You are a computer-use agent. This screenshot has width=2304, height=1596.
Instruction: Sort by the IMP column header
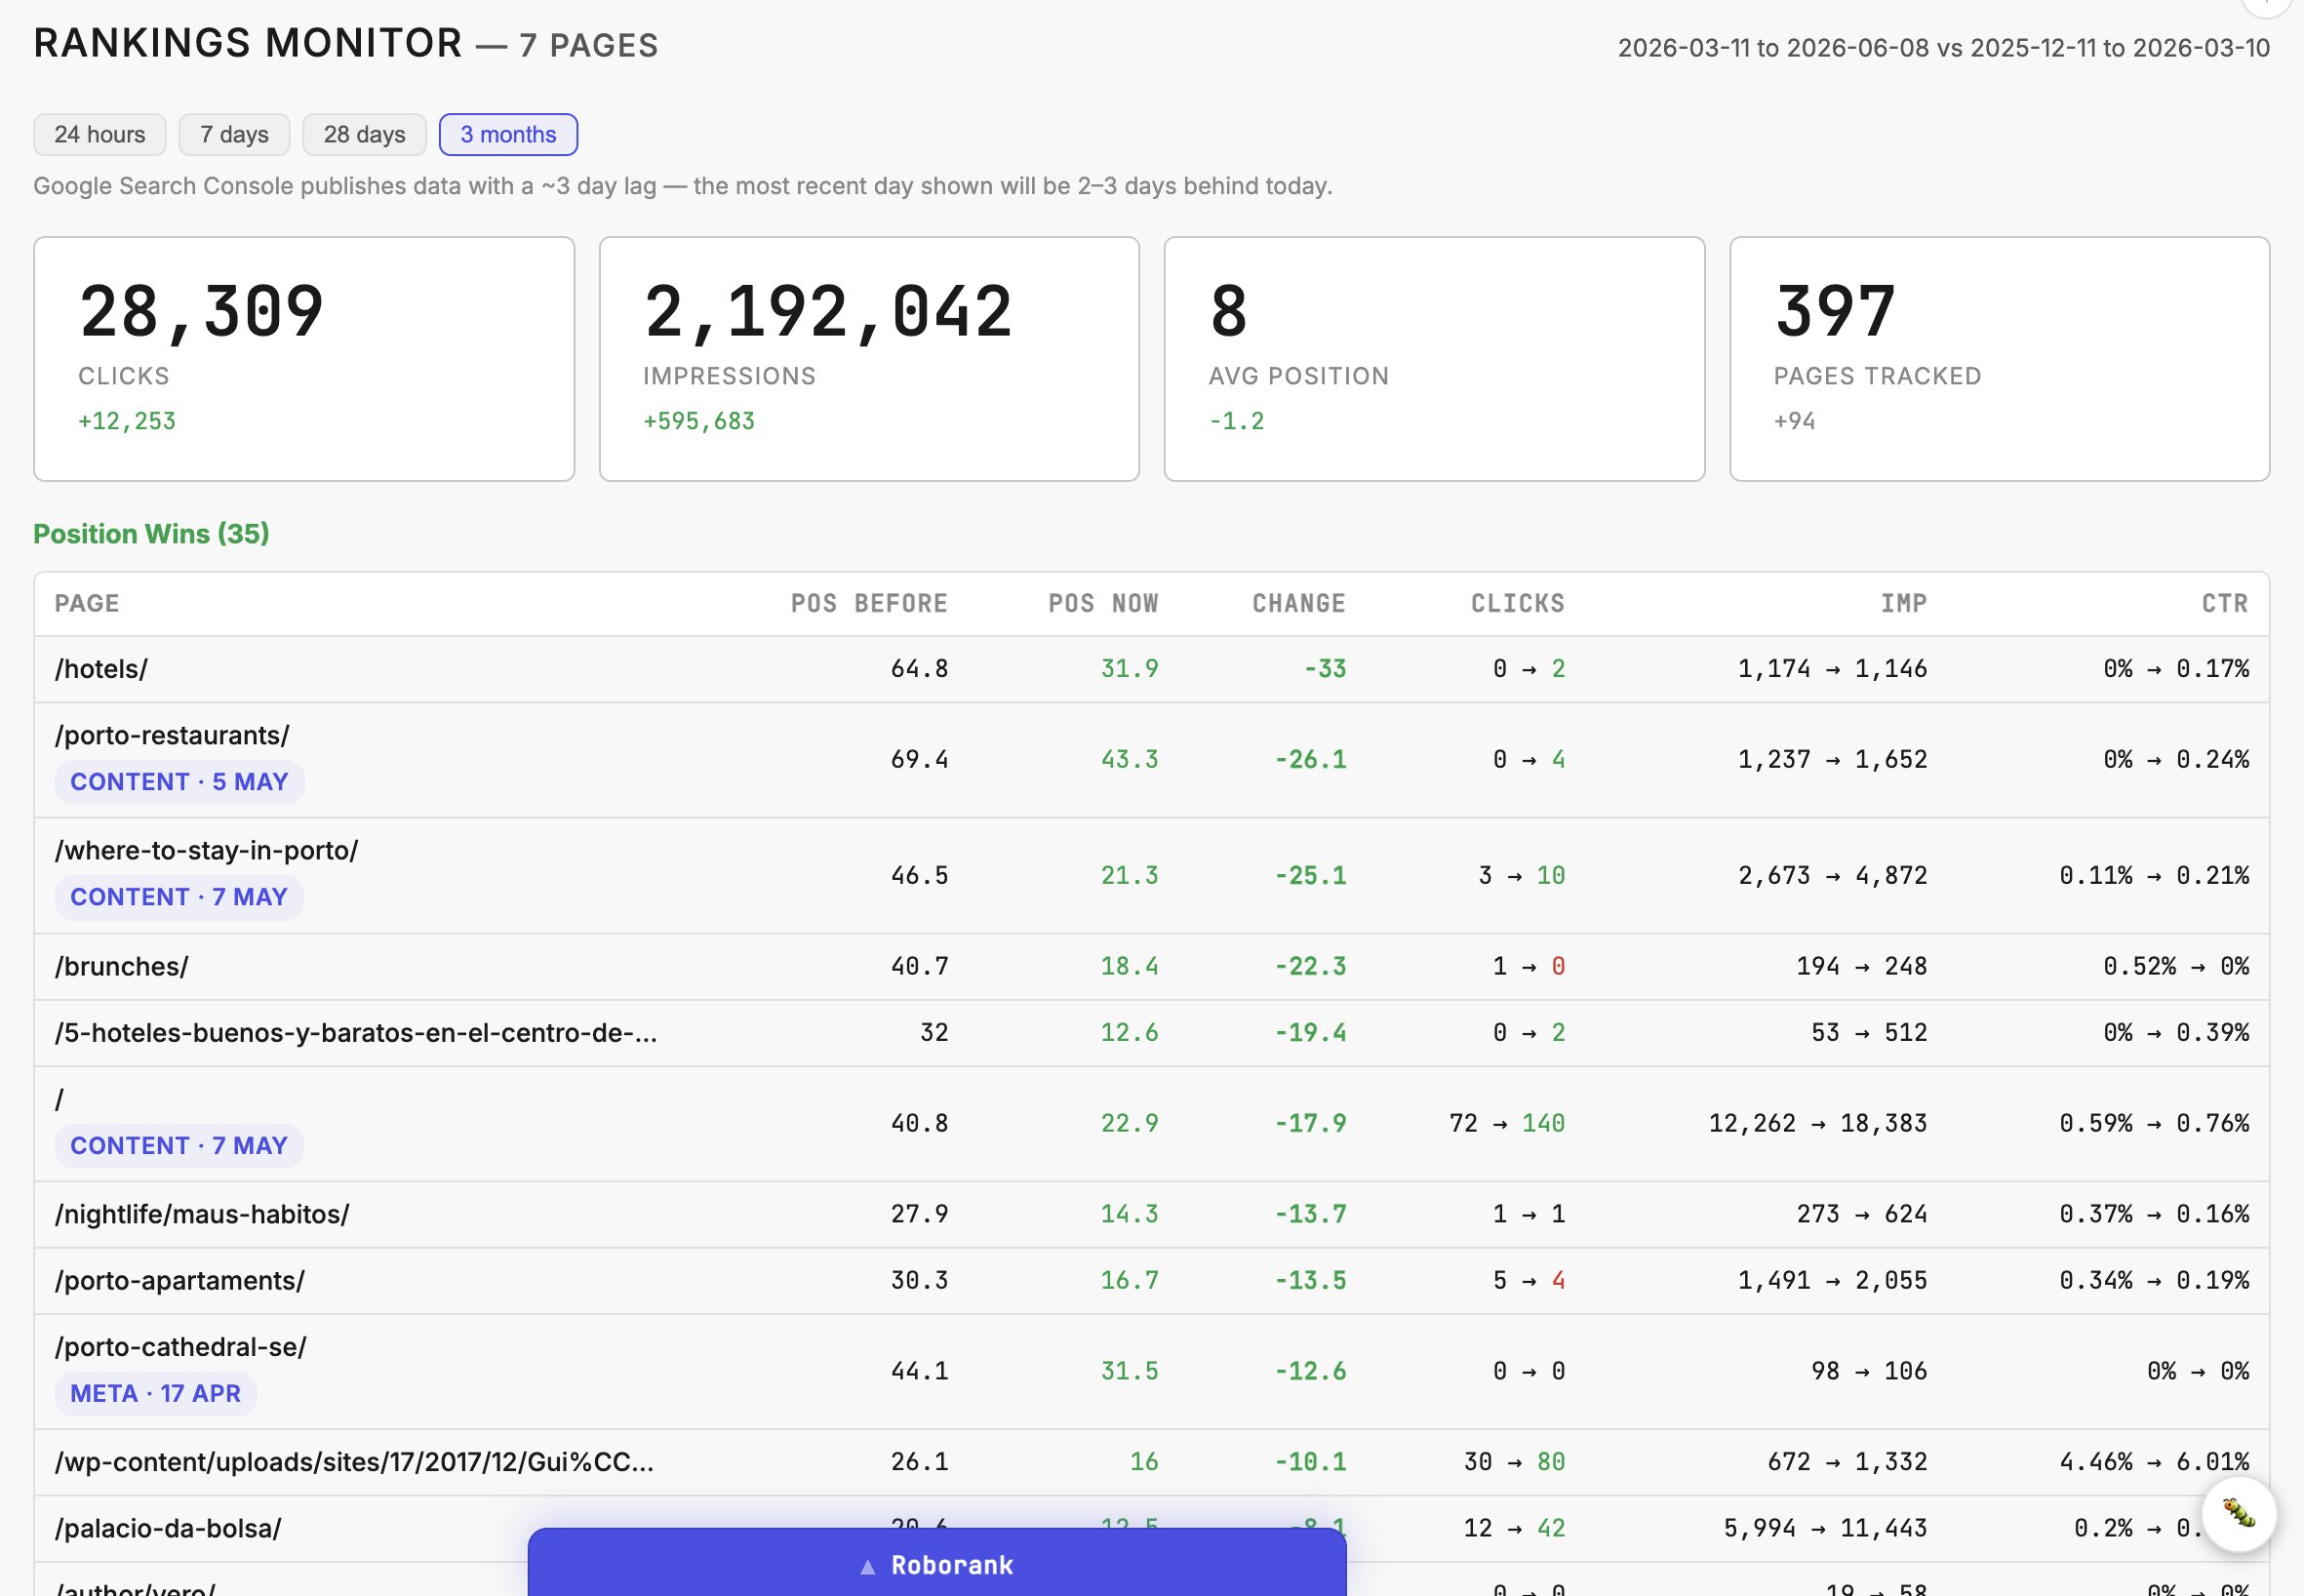1904,603
